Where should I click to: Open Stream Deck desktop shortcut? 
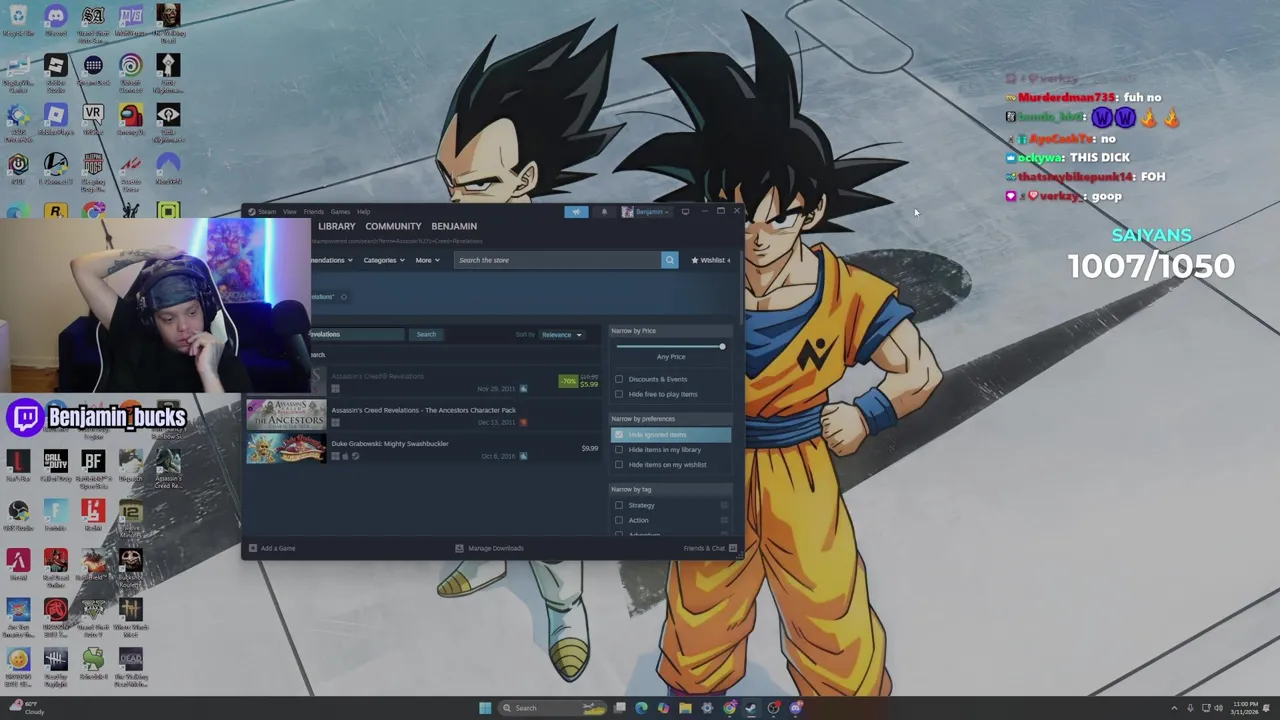point(93,72)
